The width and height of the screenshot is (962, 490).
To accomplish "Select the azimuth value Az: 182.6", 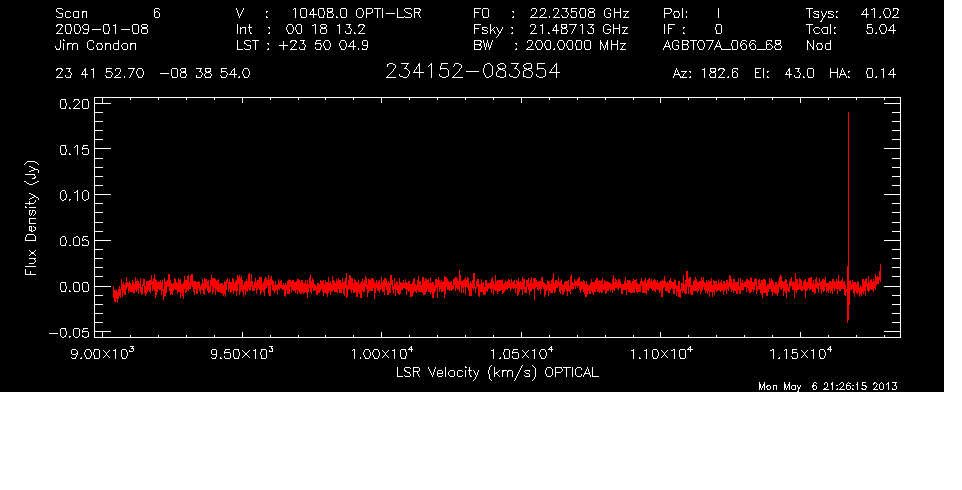I will [x=706, y=74].
